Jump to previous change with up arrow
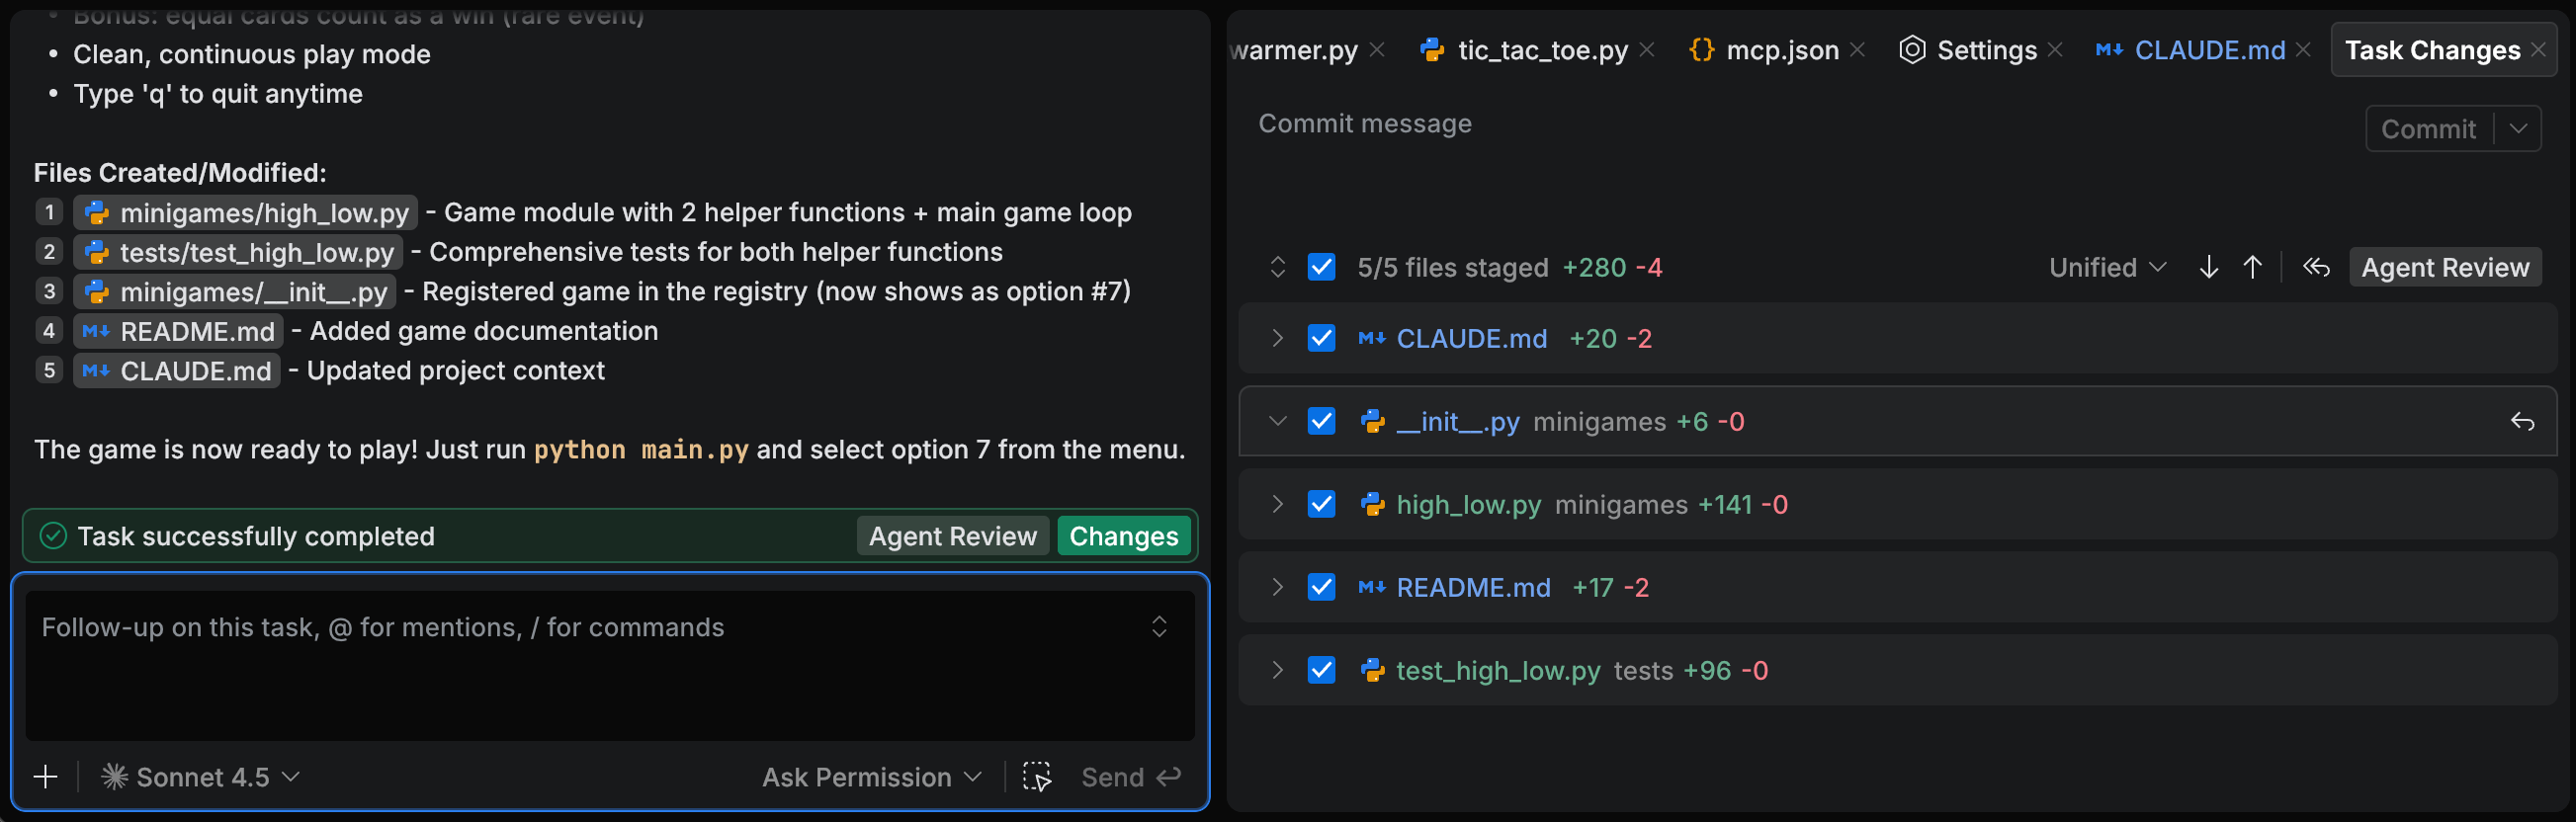Screen dimensions: 2576x822 tap(2252, 267)
